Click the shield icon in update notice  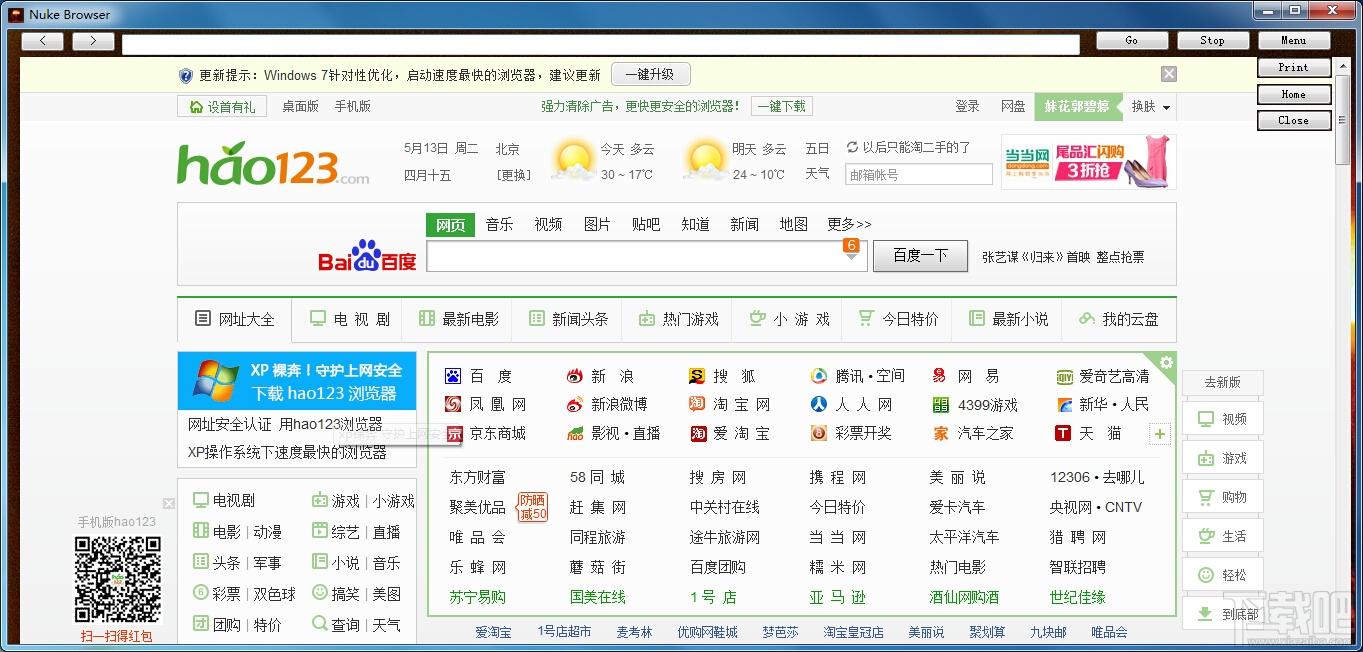[x=186, y=75]
